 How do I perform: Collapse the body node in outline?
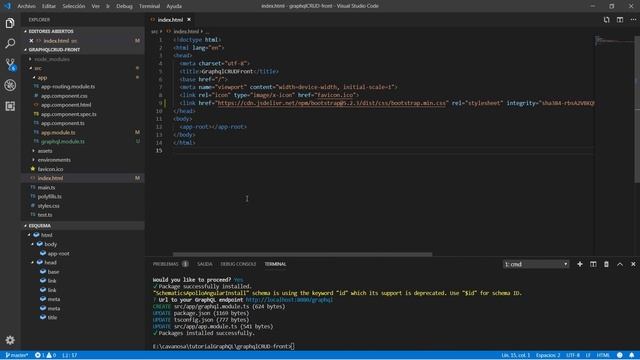click(33, 244)
